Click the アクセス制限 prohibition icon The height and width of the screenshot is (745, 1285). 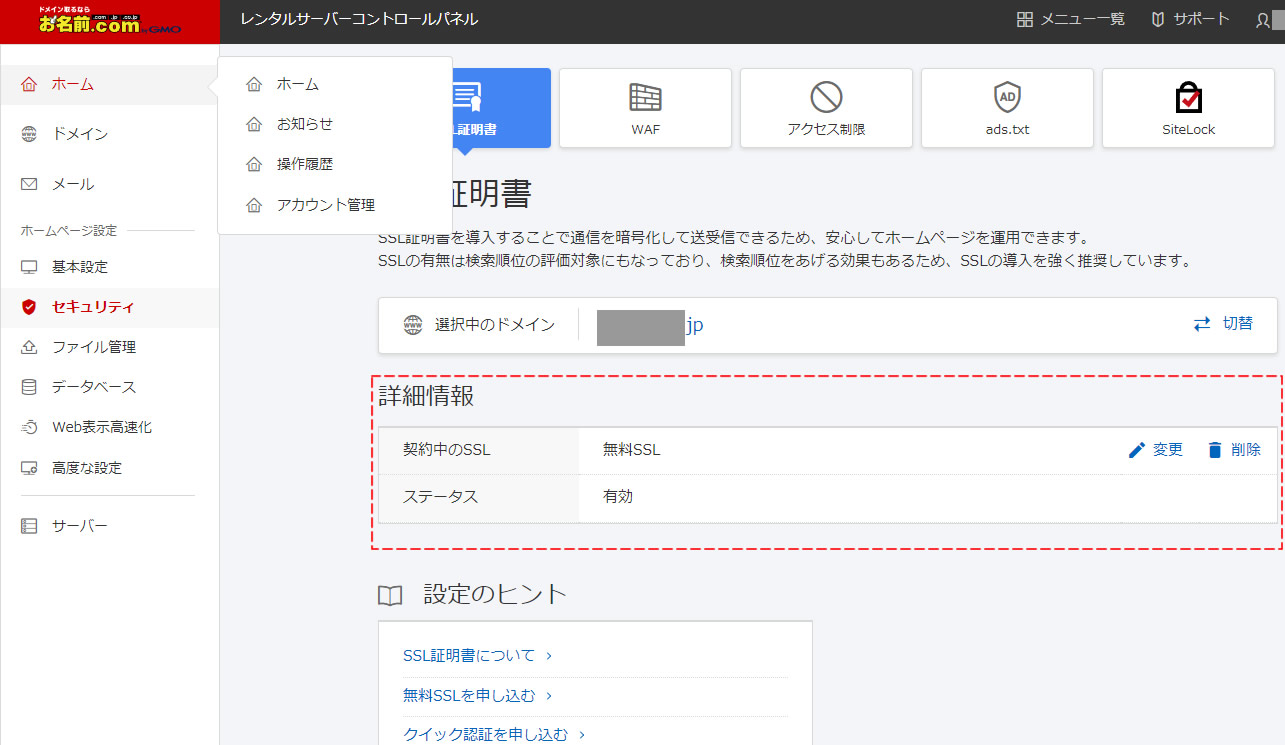[826, 97]
